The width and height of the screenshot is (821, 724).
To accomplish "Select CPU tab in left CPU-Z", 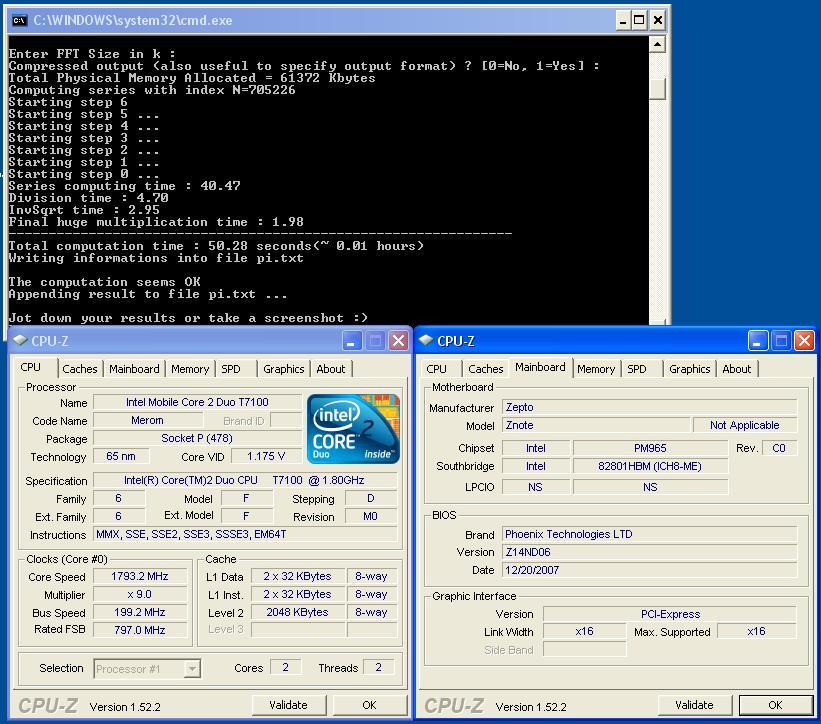I will [33, 367].
